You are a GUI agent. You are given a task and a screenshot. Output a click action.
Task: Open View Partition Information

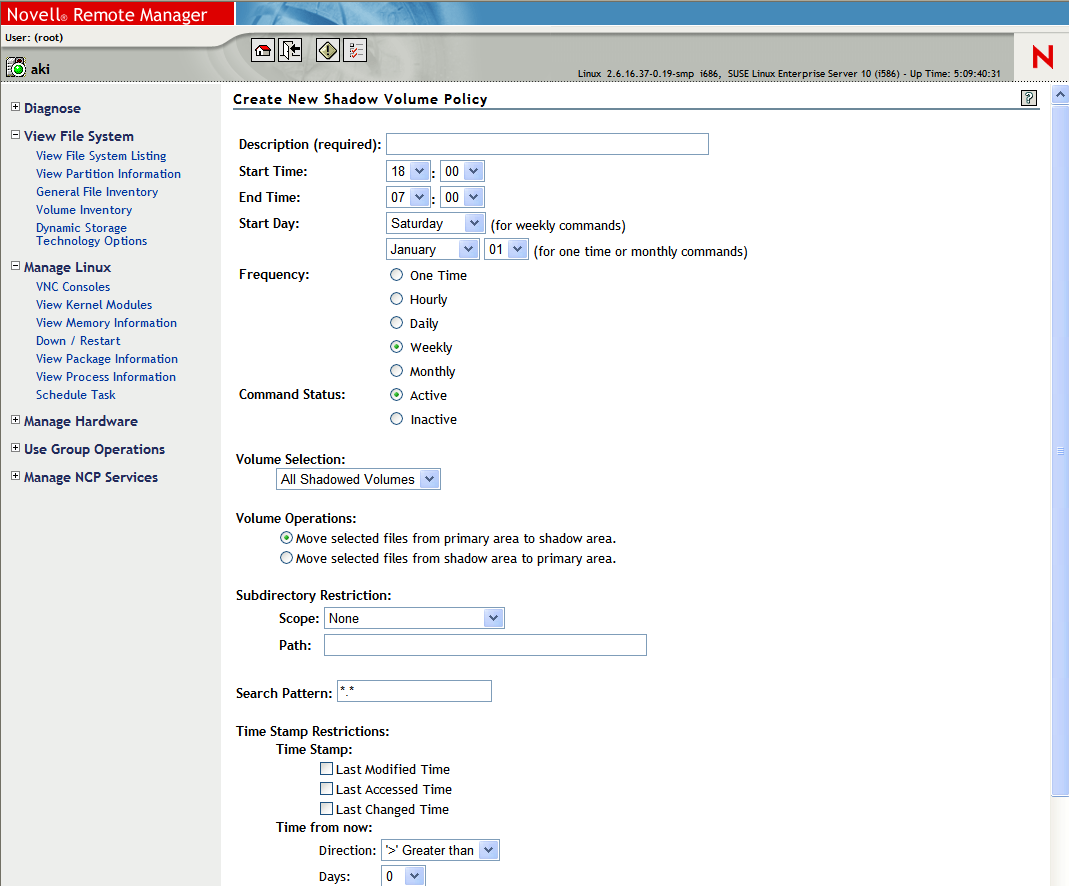pos(108,174)
